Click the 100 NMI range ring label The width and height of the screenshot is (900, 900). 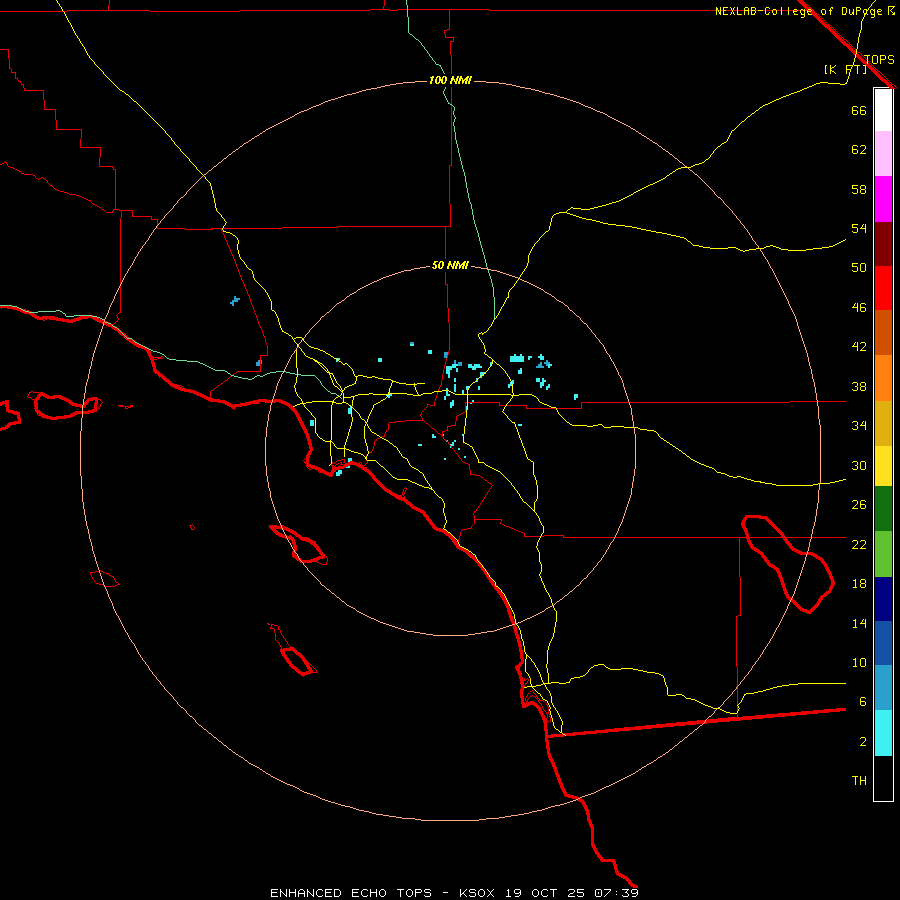(x=450, y=80)
